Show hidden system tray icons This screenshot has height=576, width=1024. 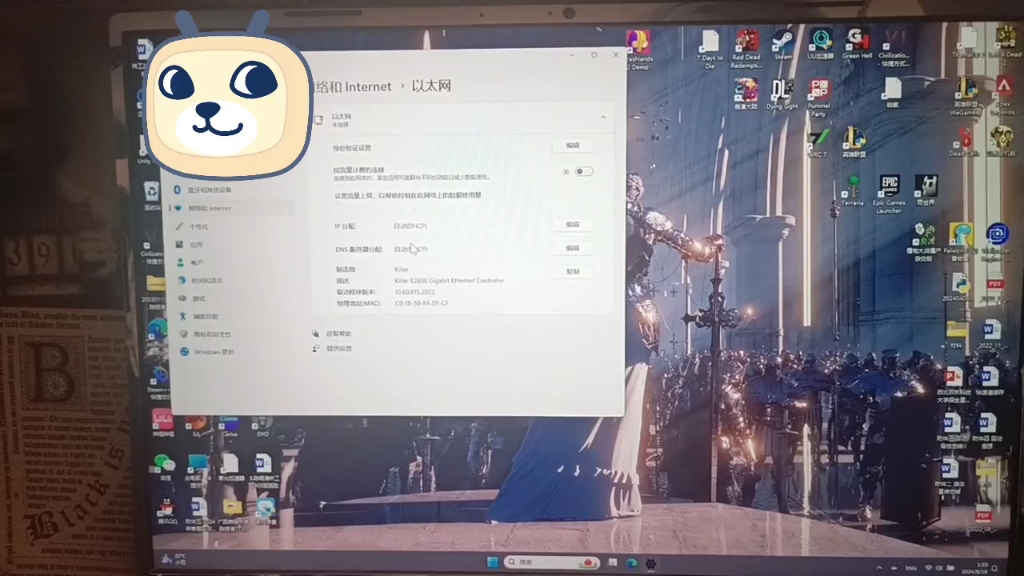click(x=879, y=568)
